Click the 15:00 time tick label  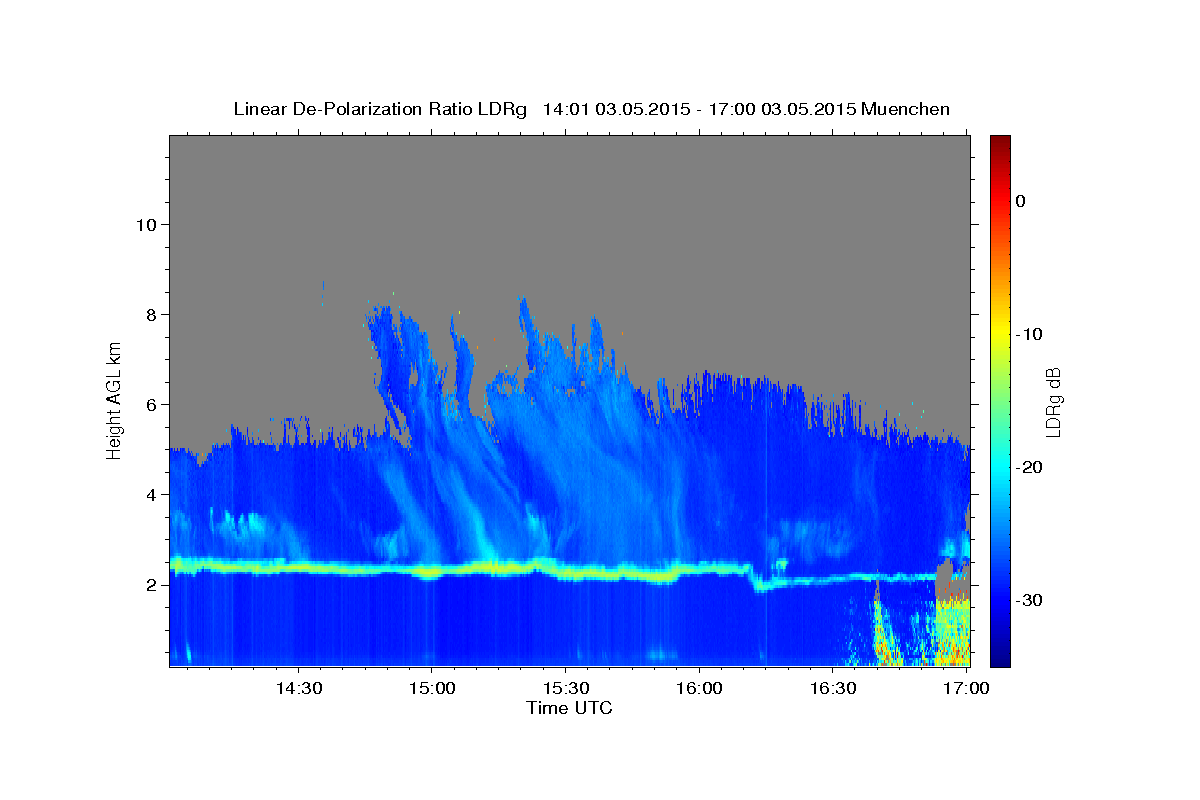(432, 688)
